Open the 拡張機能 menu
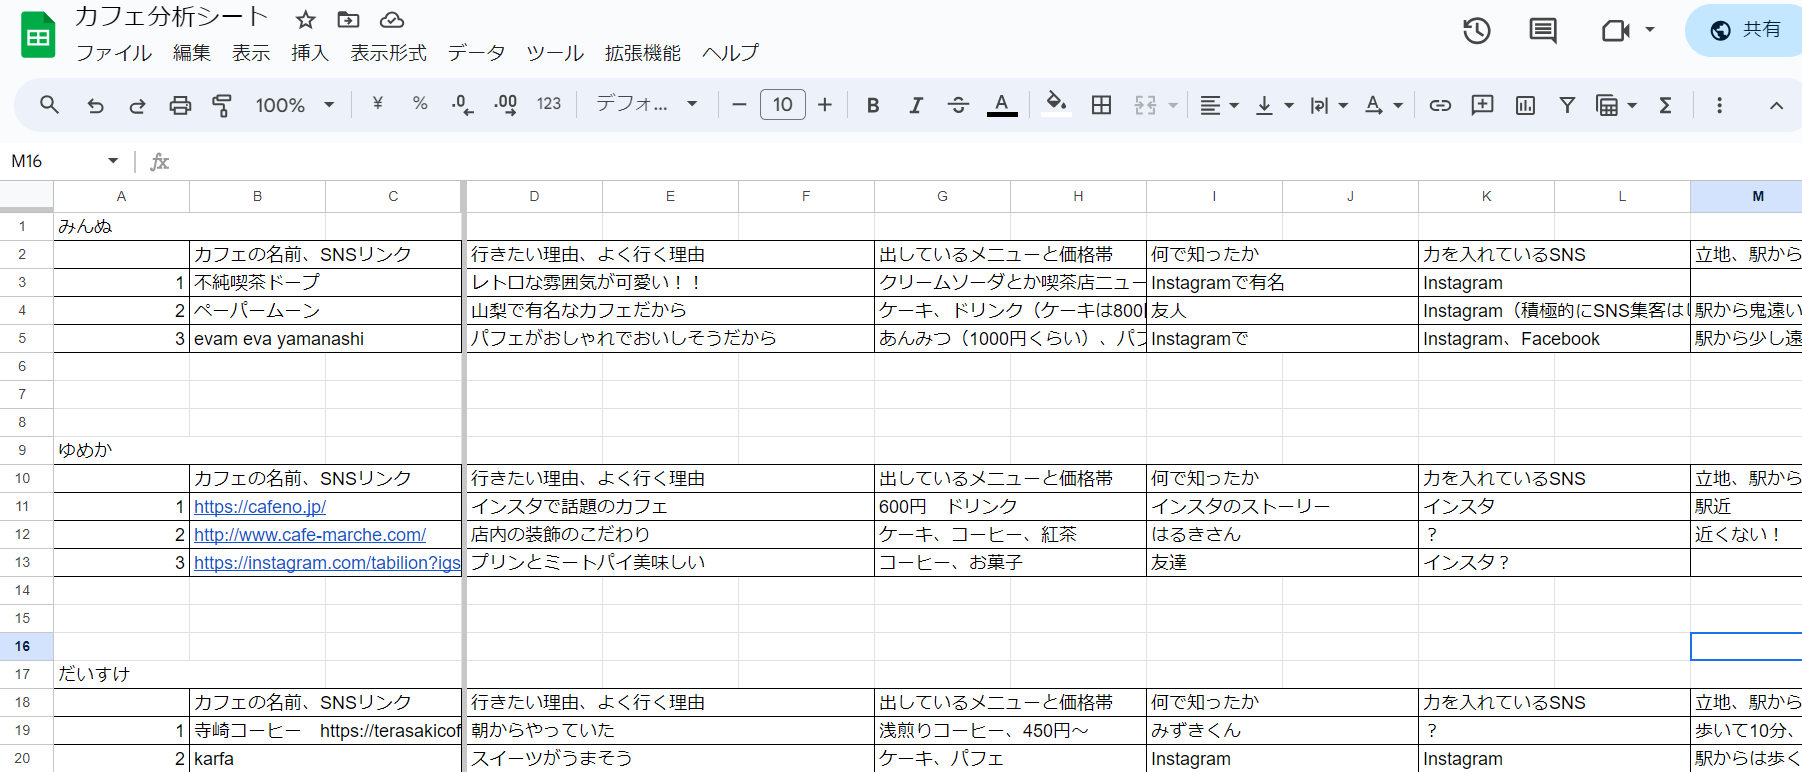1802x772 pixels. coord(643,53)
